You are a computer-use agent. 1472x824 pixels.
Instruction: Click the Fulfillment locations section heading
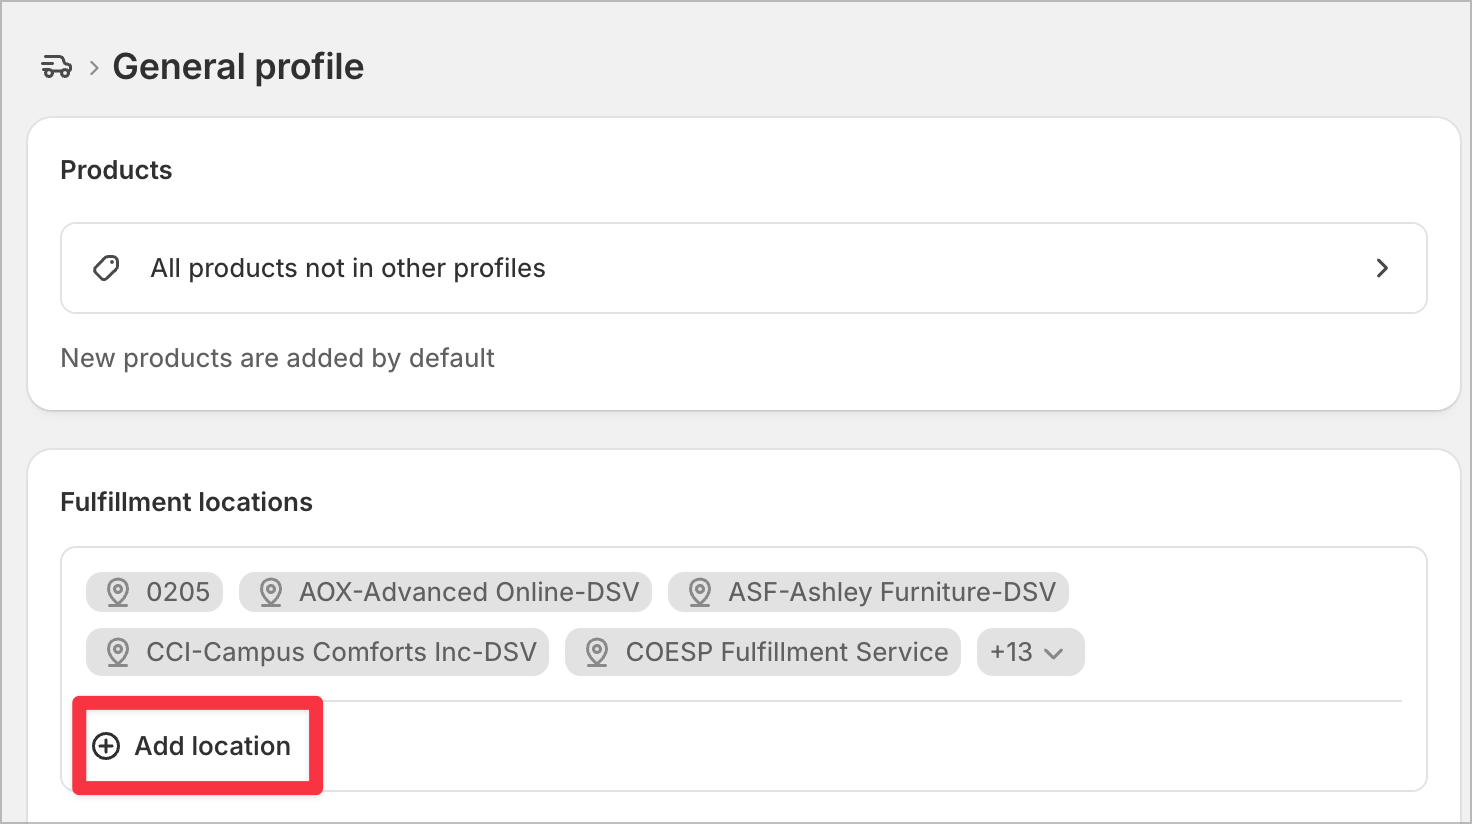pyautogui.click(x=187, y=502)
